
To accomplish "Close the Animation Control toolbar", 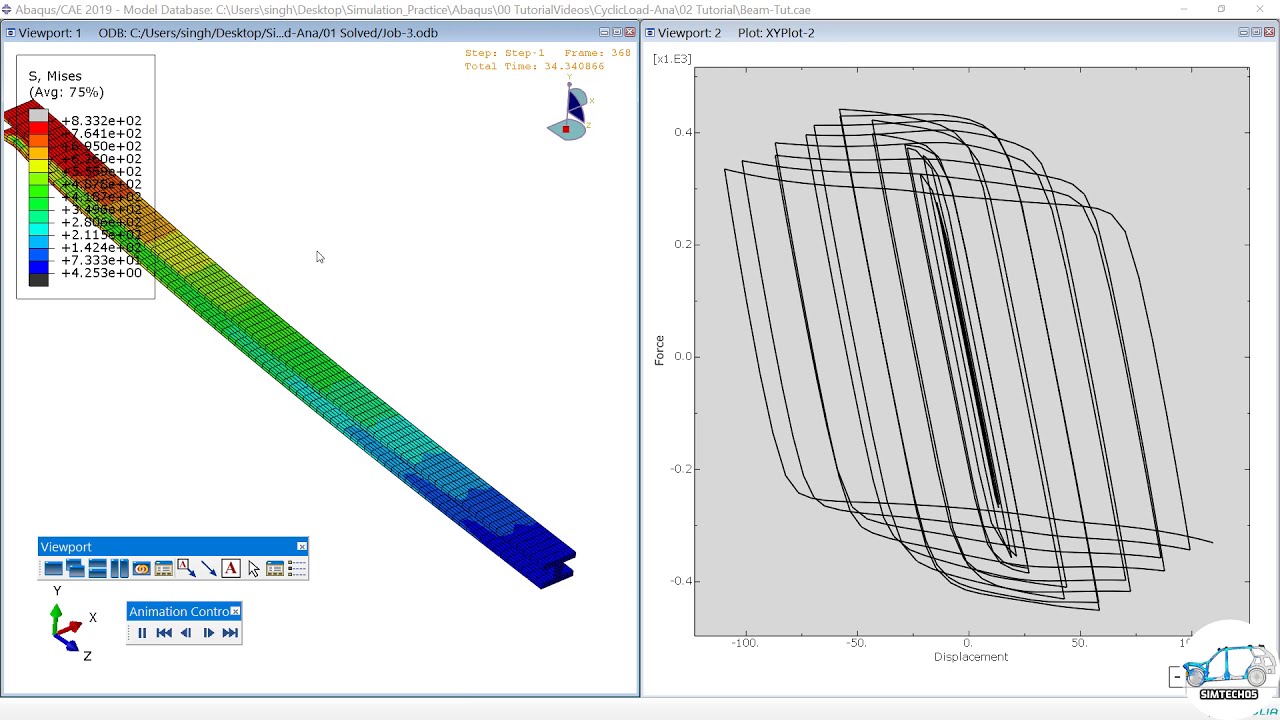I will pos(235,611).
